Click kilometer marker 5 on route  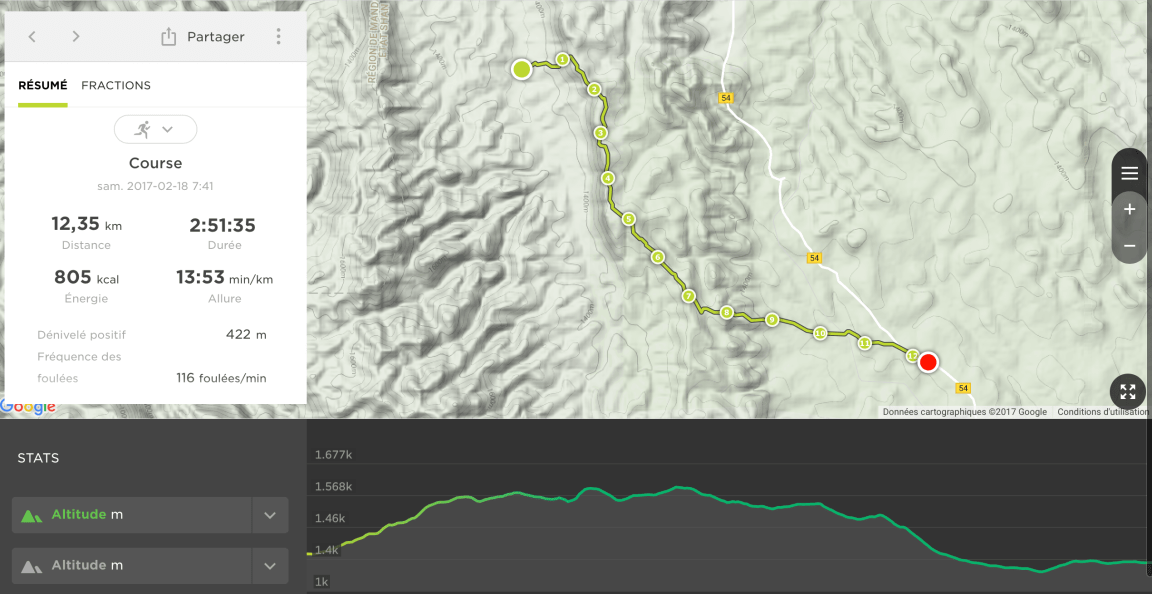pyautogui.click(x=628, y=219)
